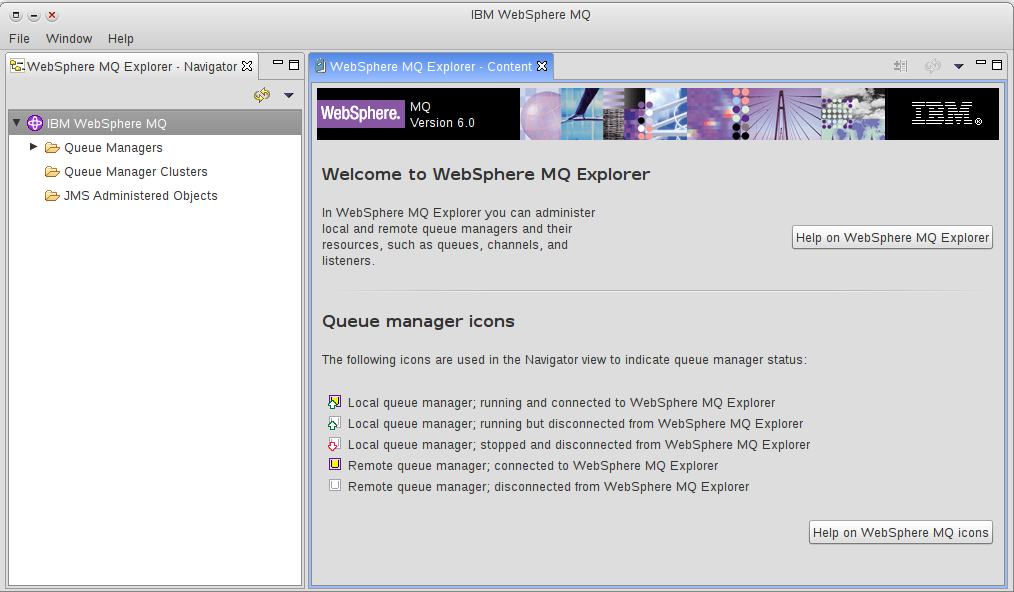1014x592 pixels.
Task: Open the Content view menu dropdown arrow
Action: pyautogui.click(x=959, y=67)
